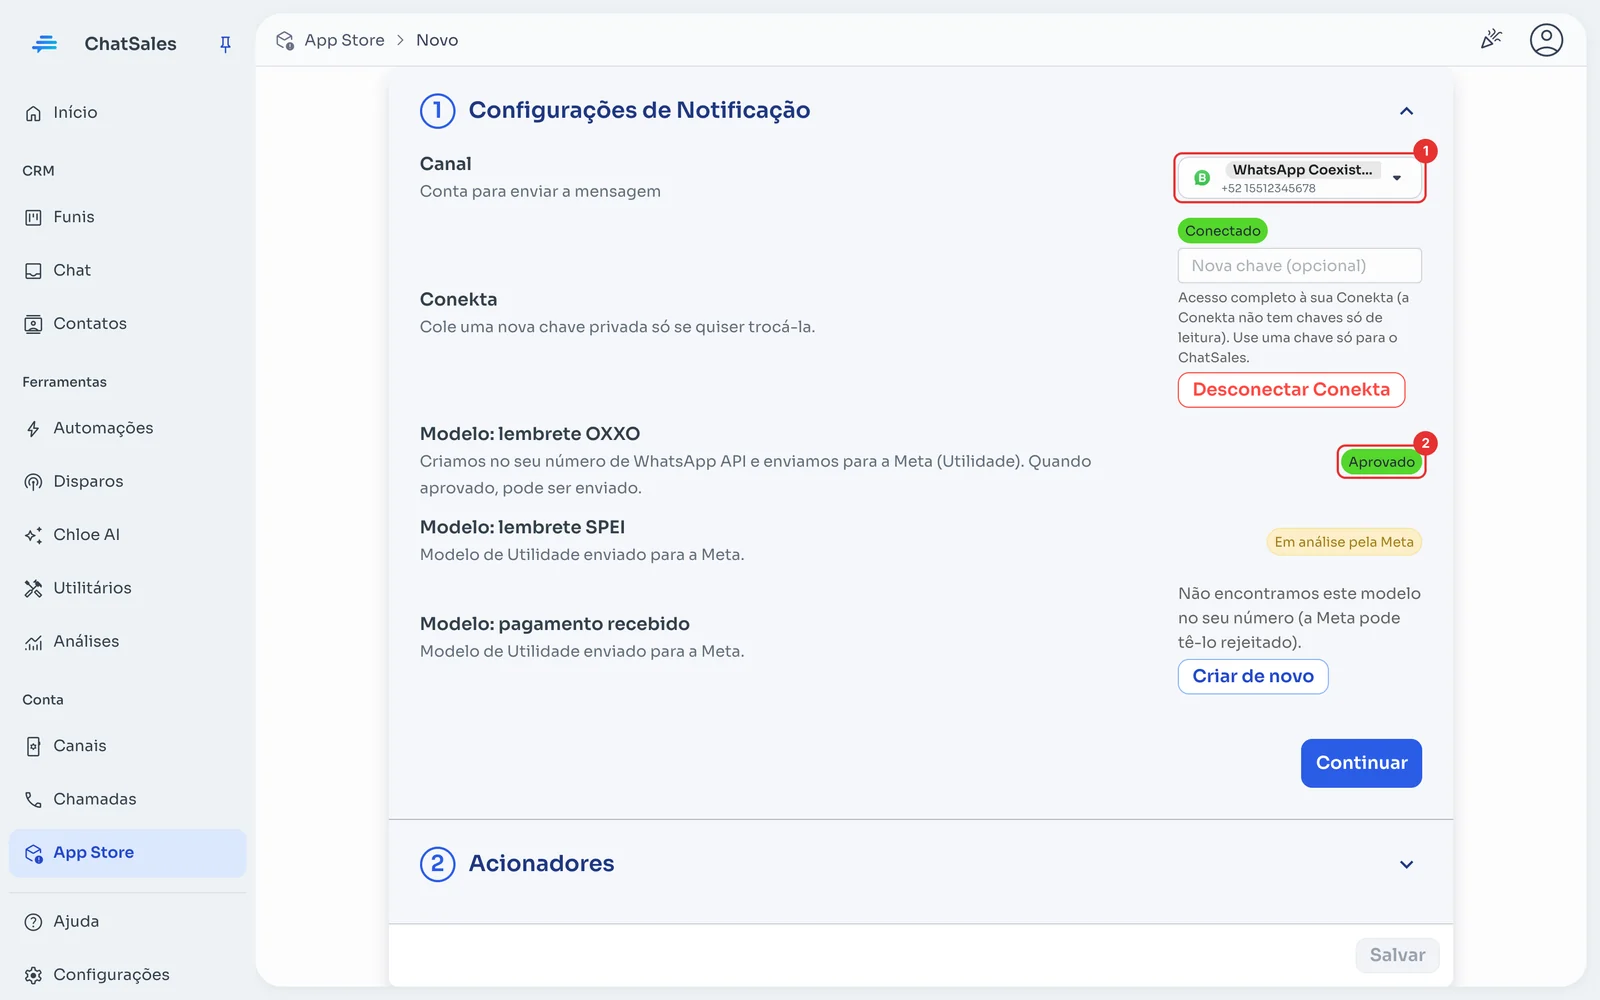
Task: Open the user profile avatar
Action: (1546, 40)
